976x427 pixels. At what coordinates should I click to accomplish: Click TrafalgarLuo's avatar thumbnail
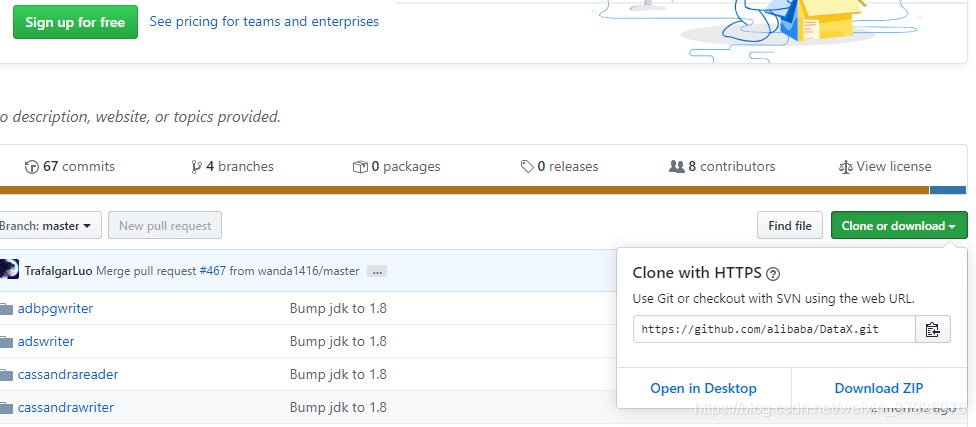(9, 270)
